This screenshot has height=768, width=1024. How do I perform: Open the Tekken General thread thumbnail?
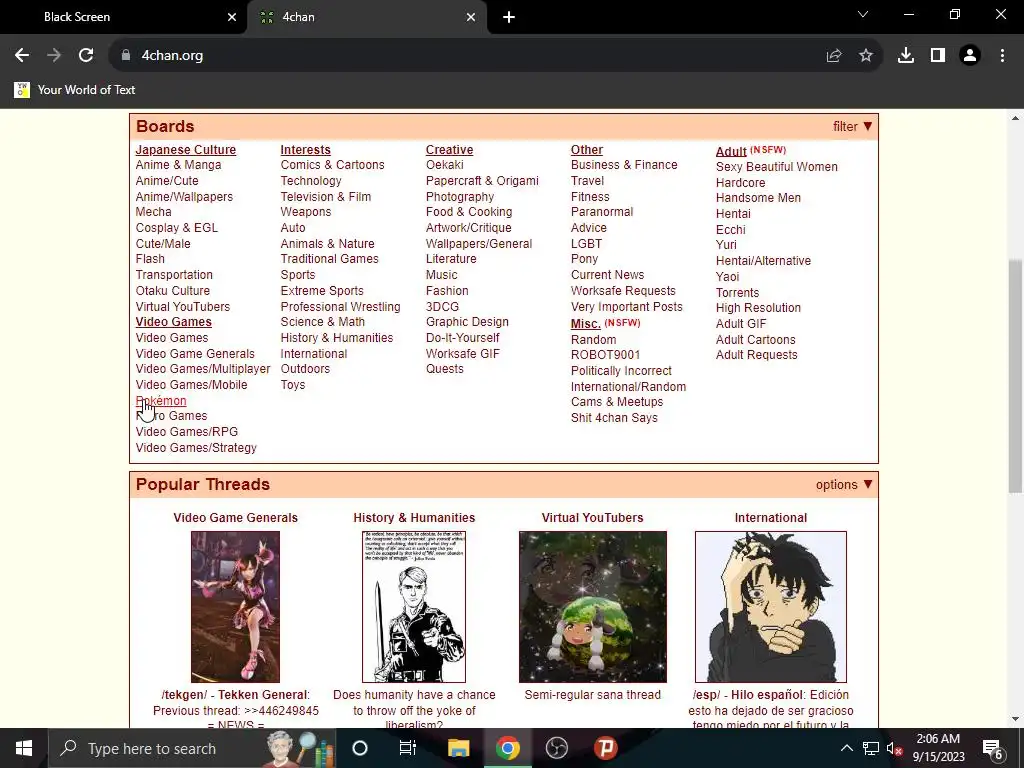pyautogui.click(x=235, y=607)
